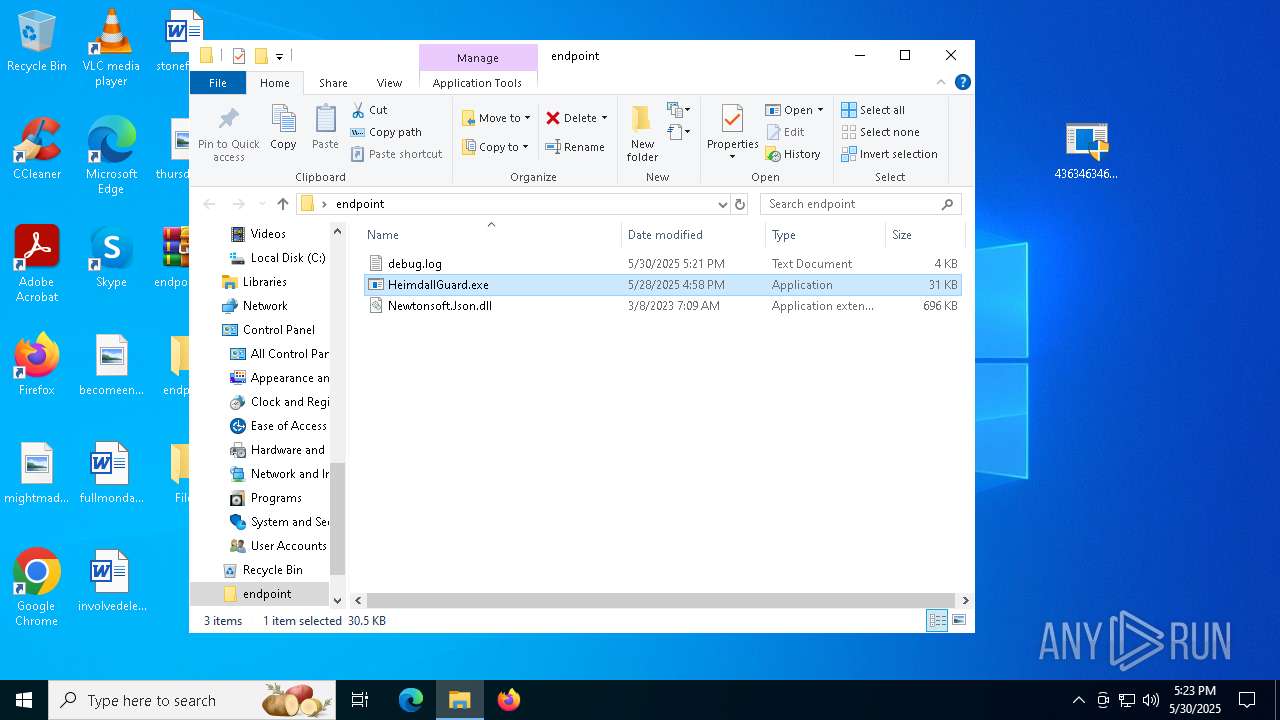Click the Copy ribbon button

click(283, 127)
